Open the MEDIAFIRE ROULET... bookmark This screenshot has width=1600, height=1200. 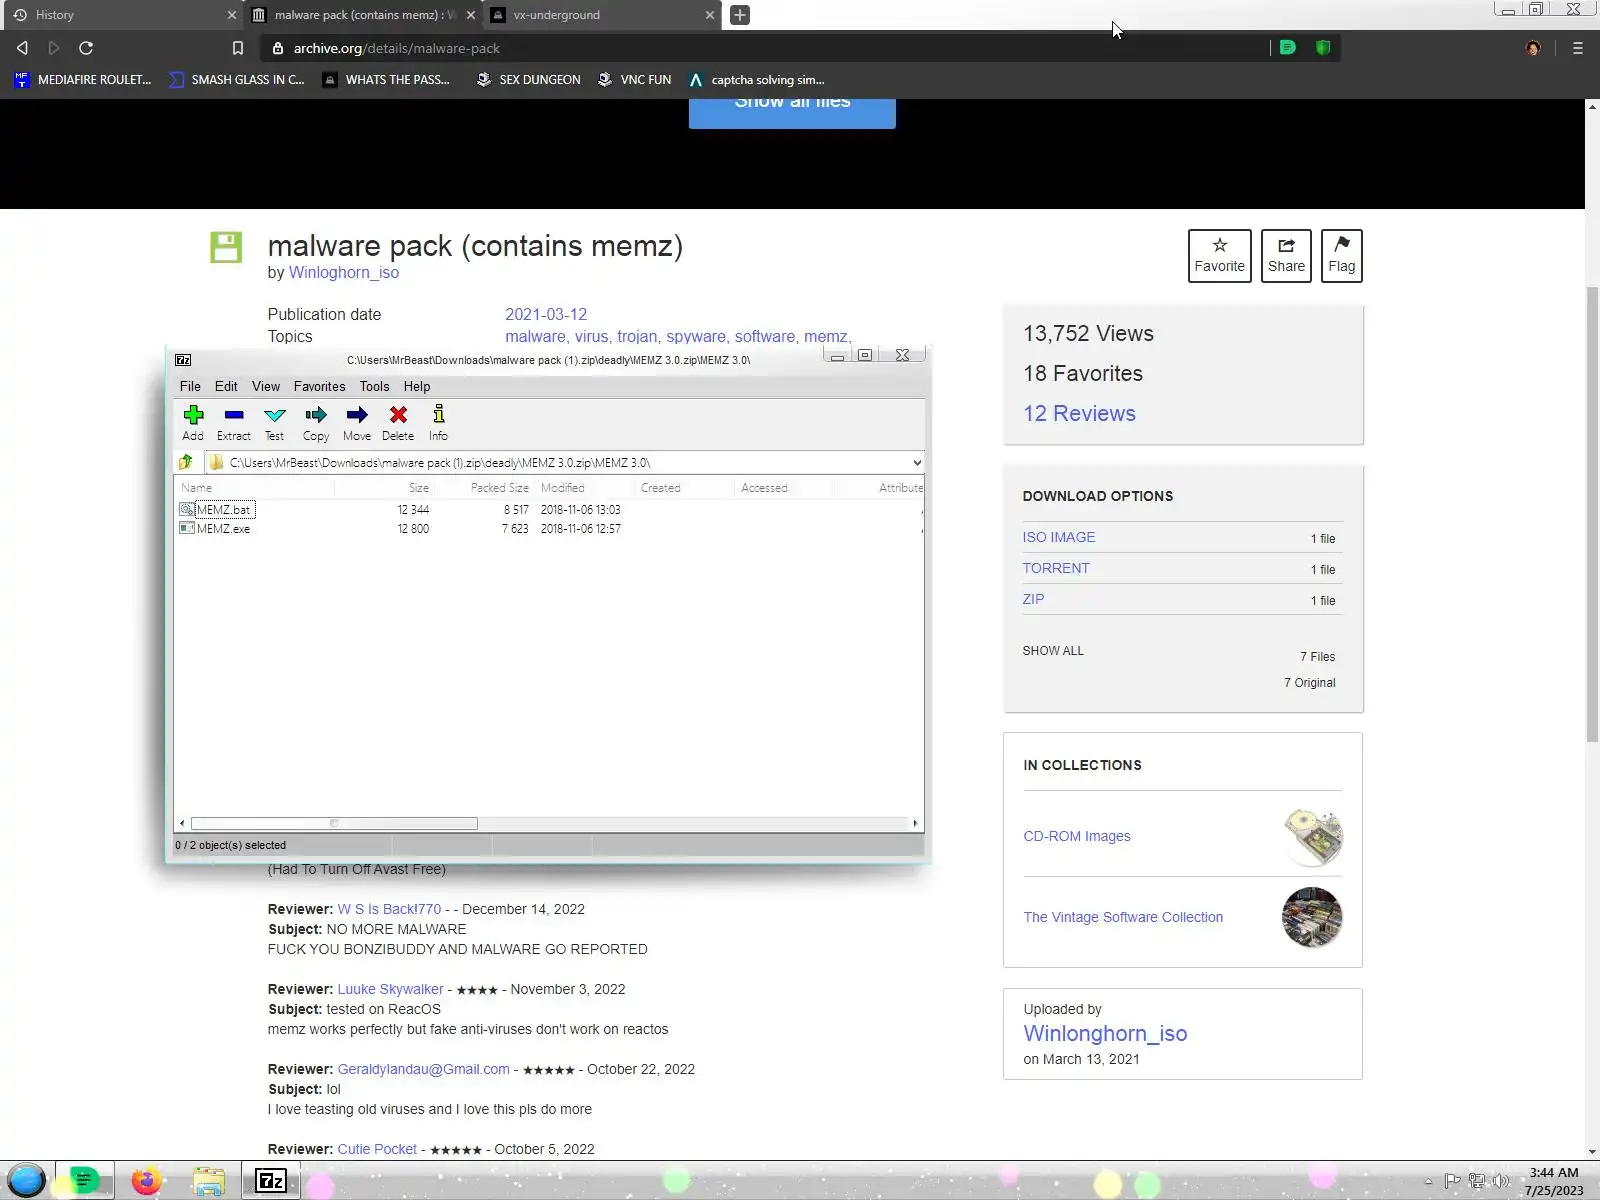pyautogui.click(x=83, y=80)
